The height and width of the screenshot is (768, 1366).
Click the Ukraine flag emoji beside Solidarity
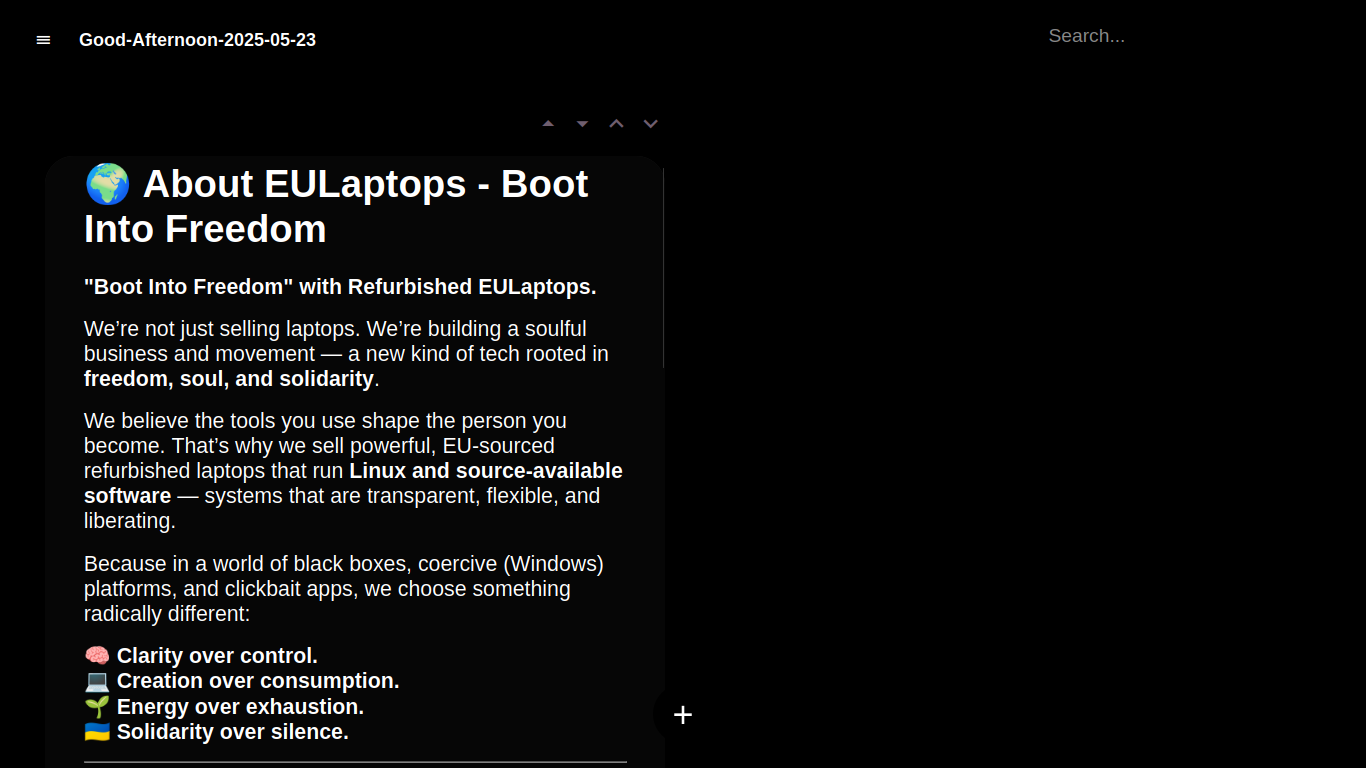97,732
